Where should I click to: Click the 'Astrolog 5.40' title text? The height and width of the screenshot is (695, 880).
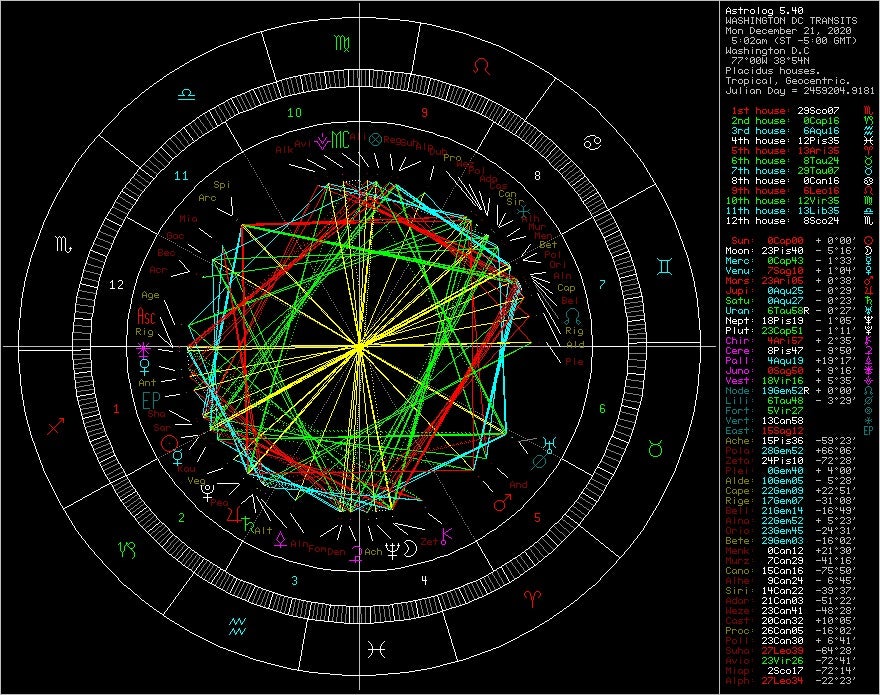(x=764, y=10)
